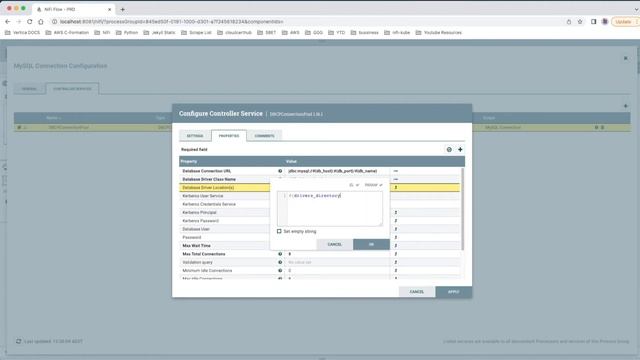Open Controller Services tab in background window
640x360 pixels.
[x=72, y=89]
